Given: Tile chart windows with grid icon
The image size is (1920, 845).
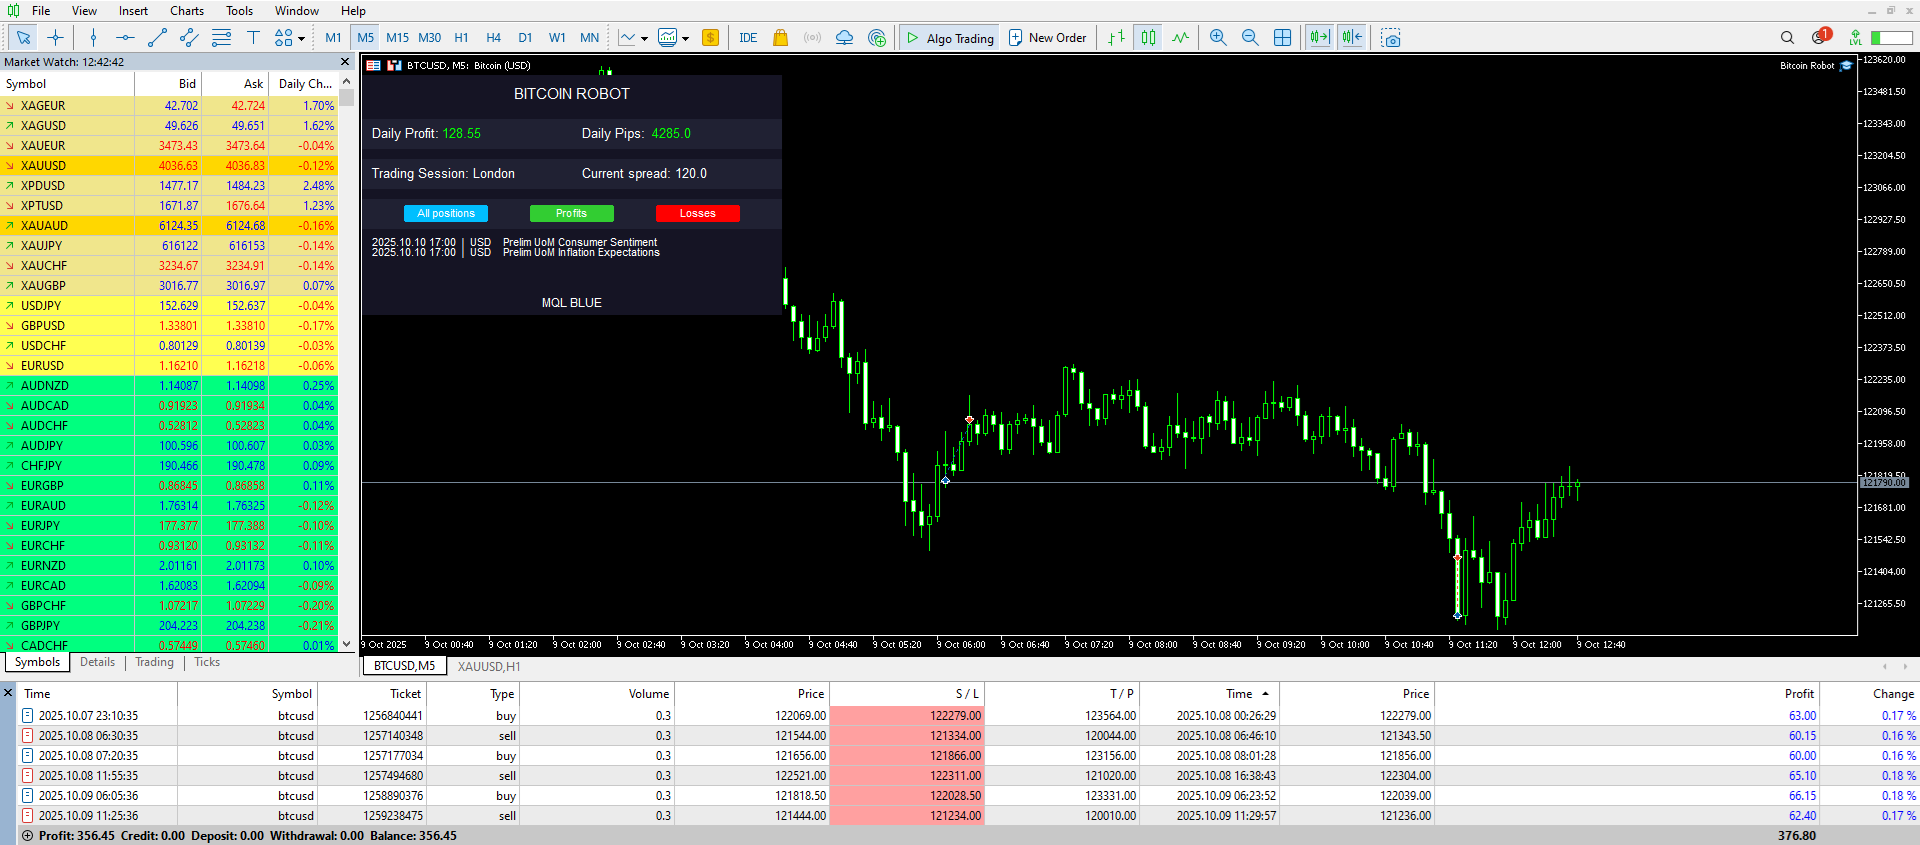Looking at the screenshot, I should pos(1282,38).
